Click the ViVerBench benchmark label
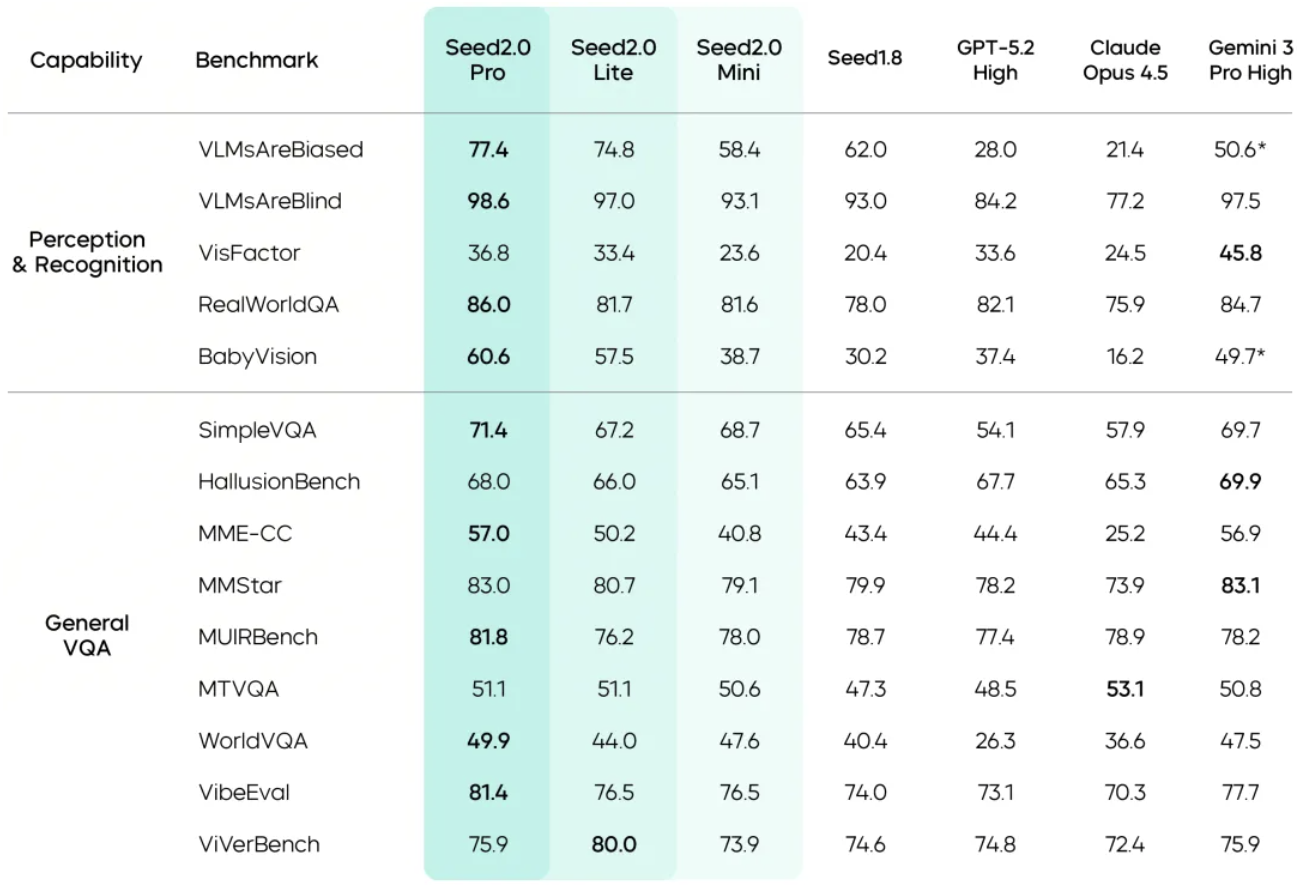 click(259, 844)
